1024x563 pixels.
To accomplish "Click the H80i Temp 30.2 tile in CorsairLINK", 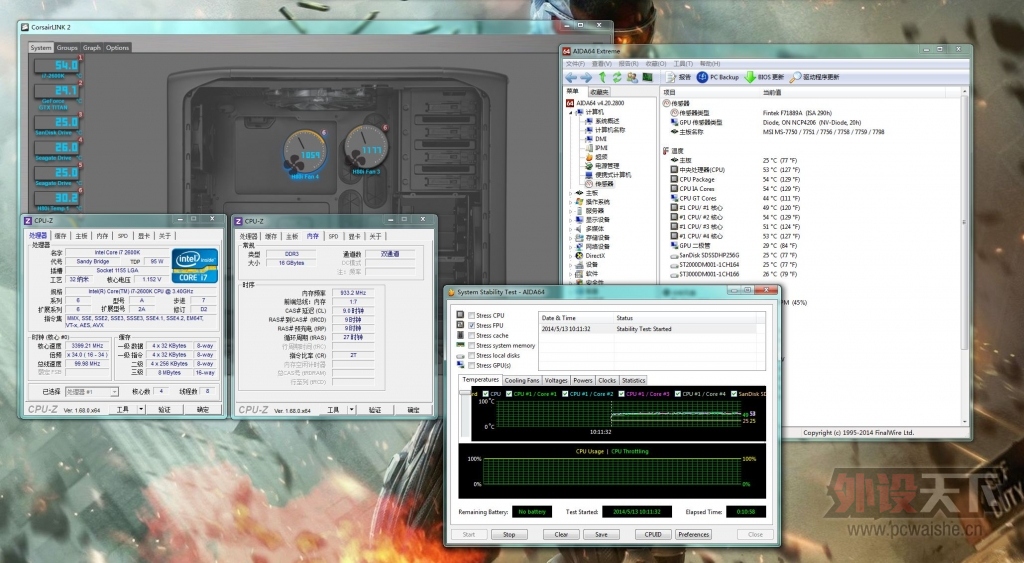I will pyautogui.click(x=58, y=200).
